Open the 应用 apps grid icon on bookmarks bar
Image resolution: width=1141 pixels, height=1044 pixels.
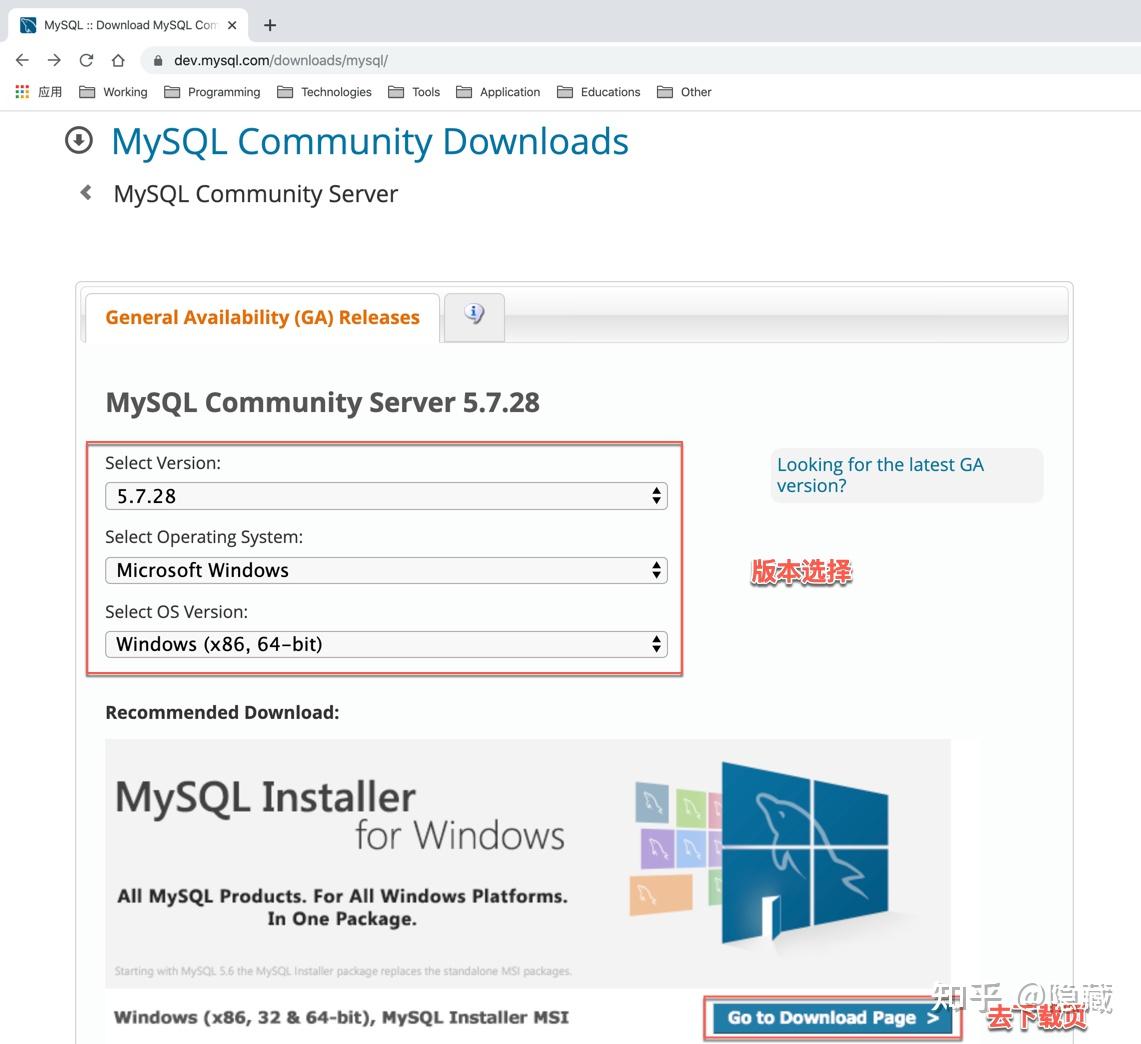tap(21, 92)
